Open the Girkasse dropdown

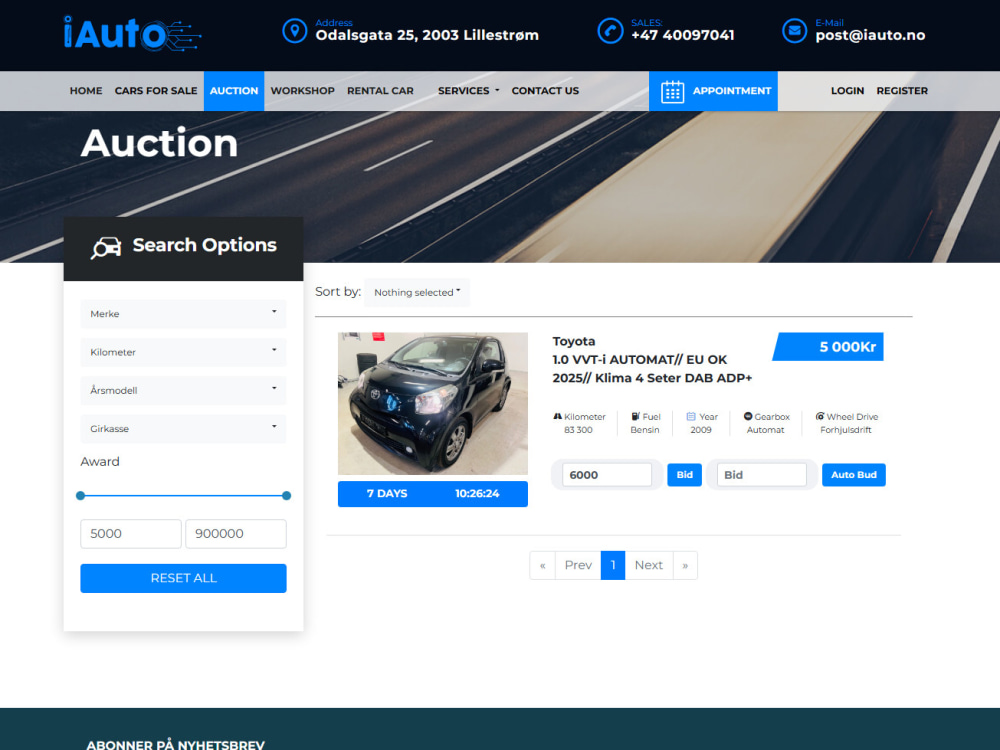[x=183, y=429]
